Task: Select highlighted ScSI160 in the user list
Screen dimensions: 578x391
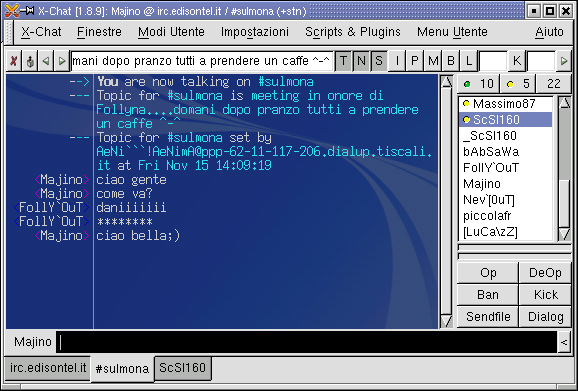Action: coord(505,120)
